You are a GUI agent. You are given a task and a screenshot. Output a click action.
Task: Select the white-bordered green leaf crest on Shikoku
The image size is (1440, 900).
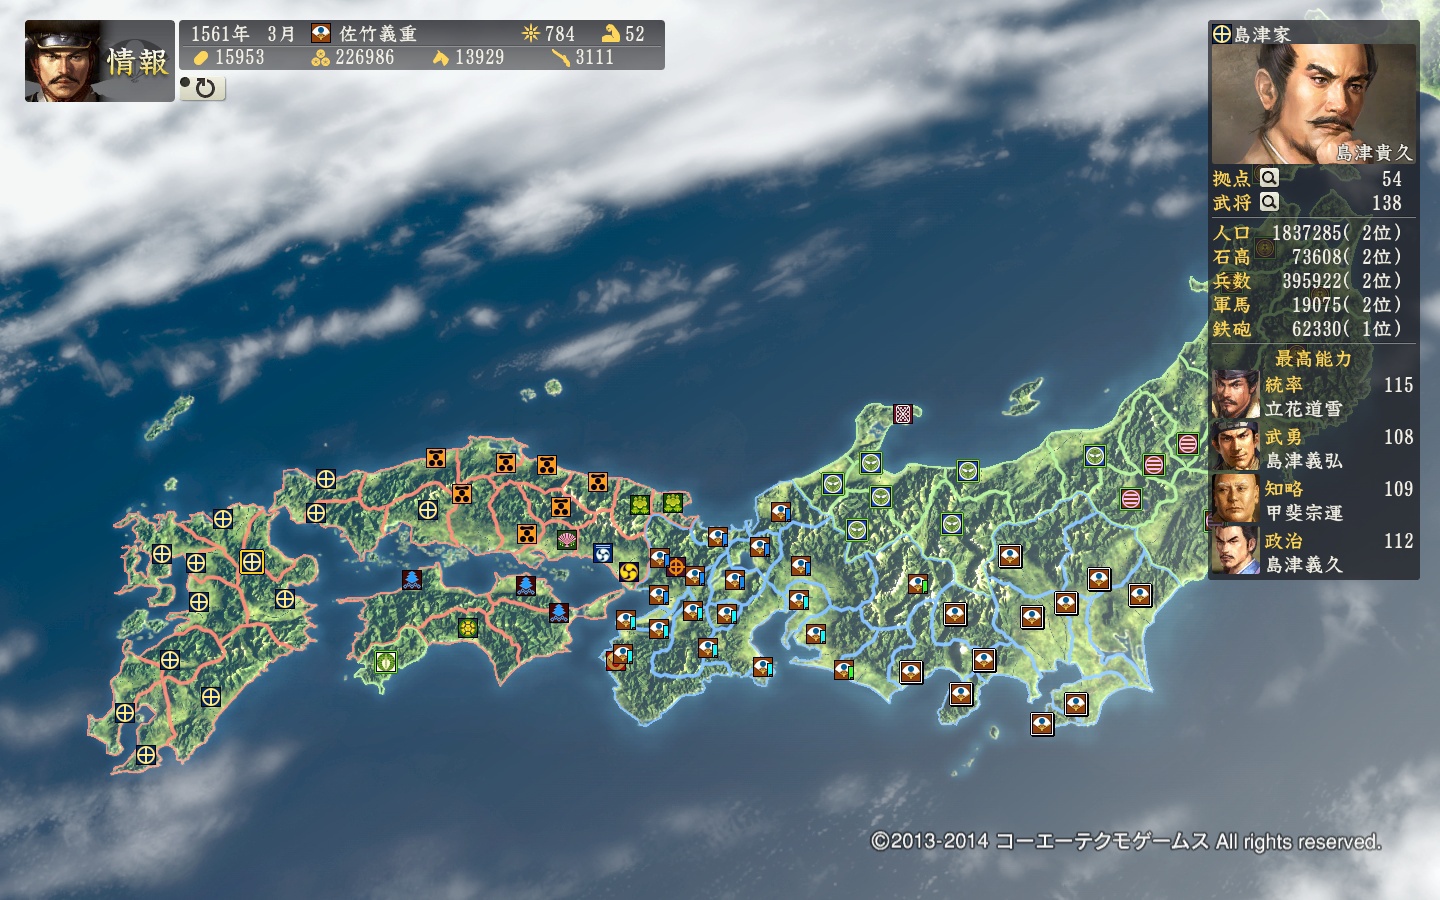[x=386, y=661]
